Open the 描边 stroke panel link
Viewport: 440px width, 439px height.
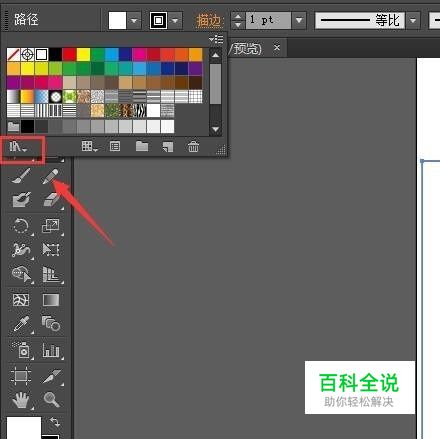[x=209, y=21]
